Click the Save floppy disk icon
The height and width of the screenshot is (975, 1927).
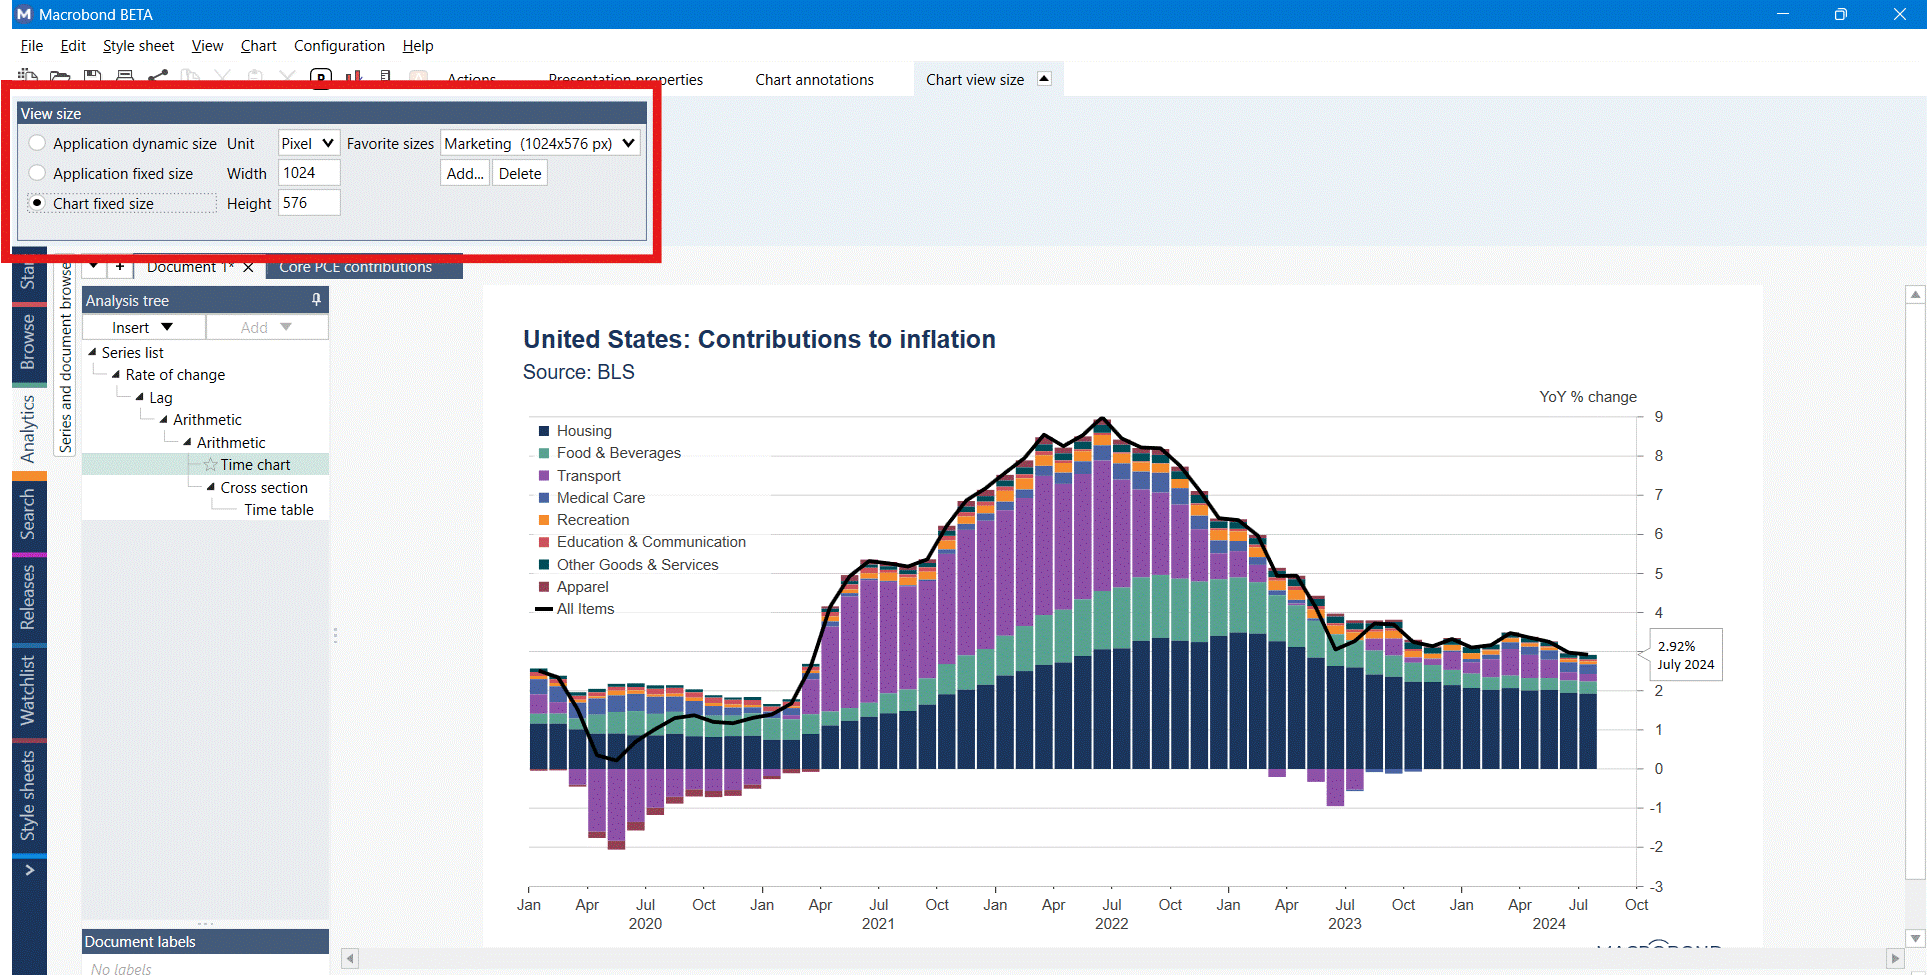pyautogui.click(x=93, y=76)
